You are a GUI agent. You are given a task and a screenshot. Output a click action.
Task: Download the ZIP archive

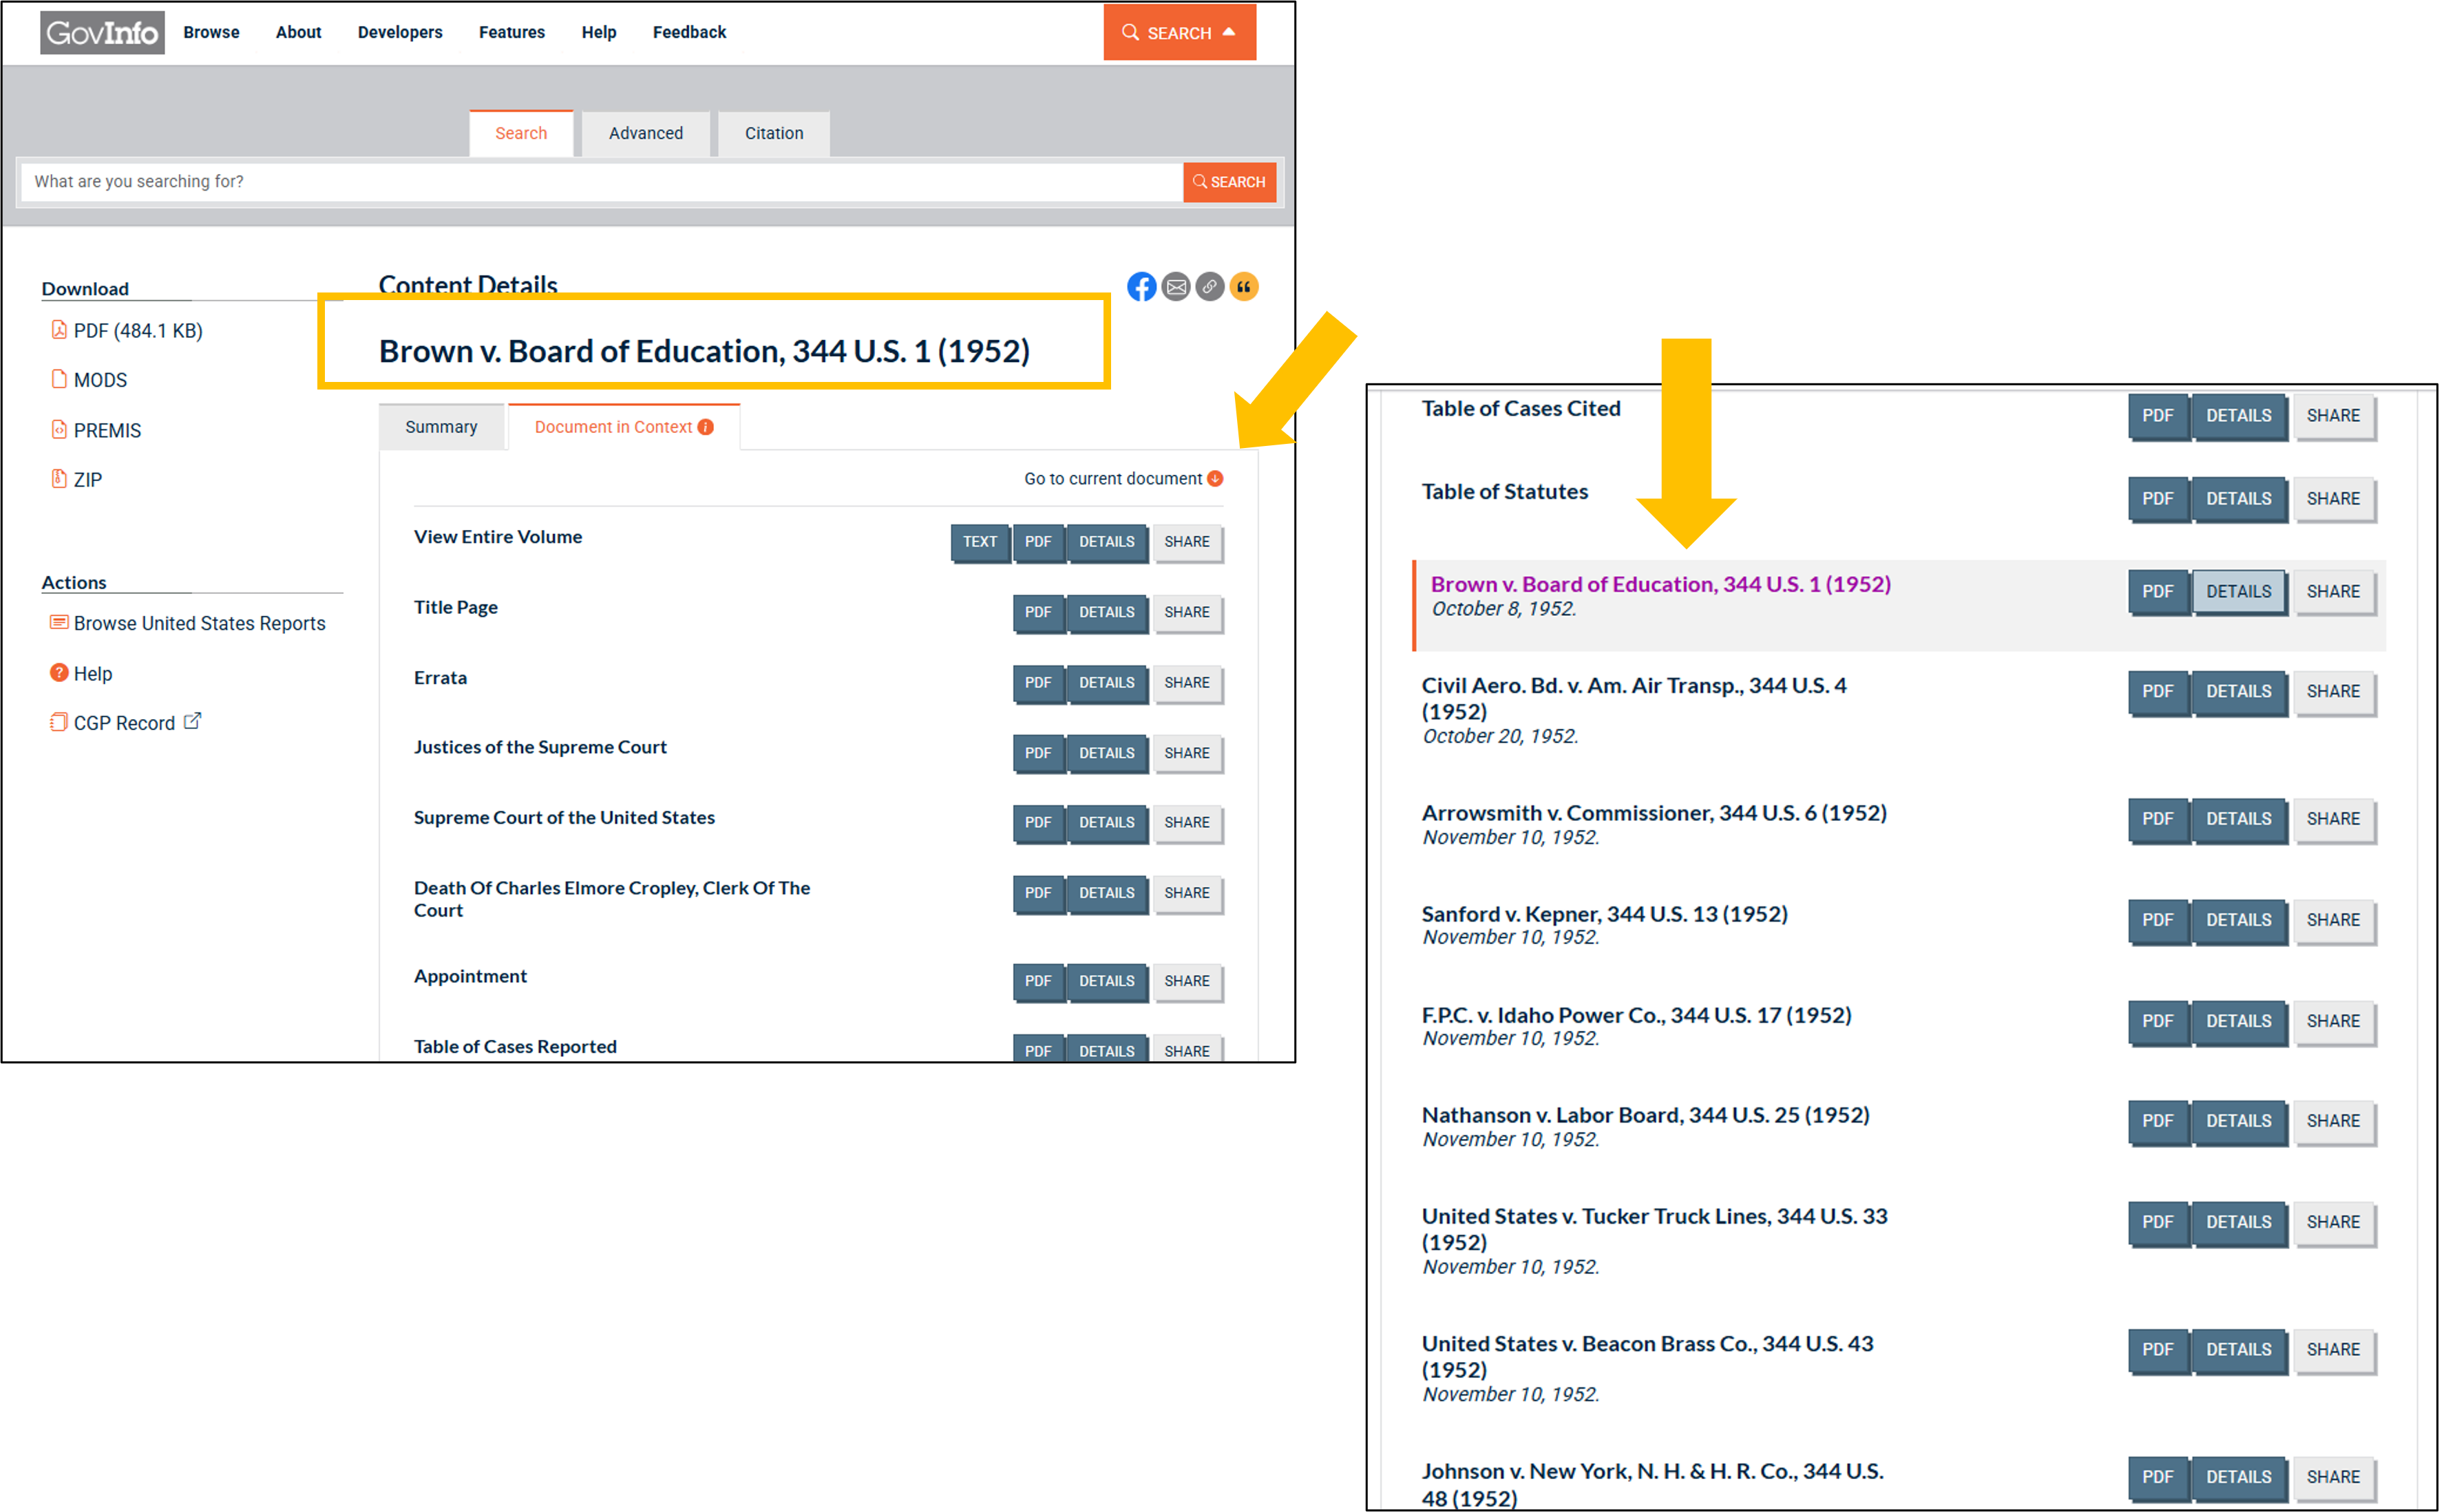point(88,479)
